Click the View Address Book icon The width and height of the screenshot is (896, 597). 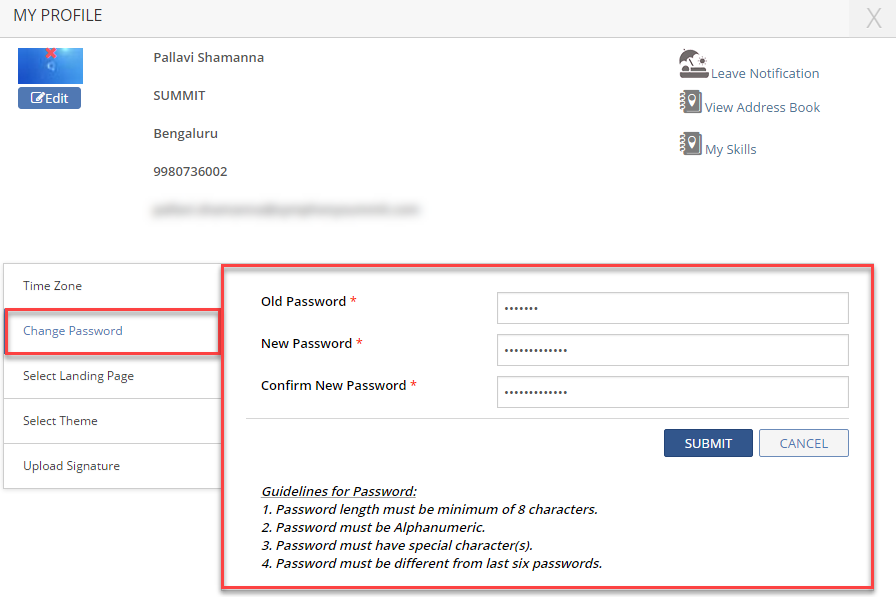pyautogui.click(x=690, y=102)
